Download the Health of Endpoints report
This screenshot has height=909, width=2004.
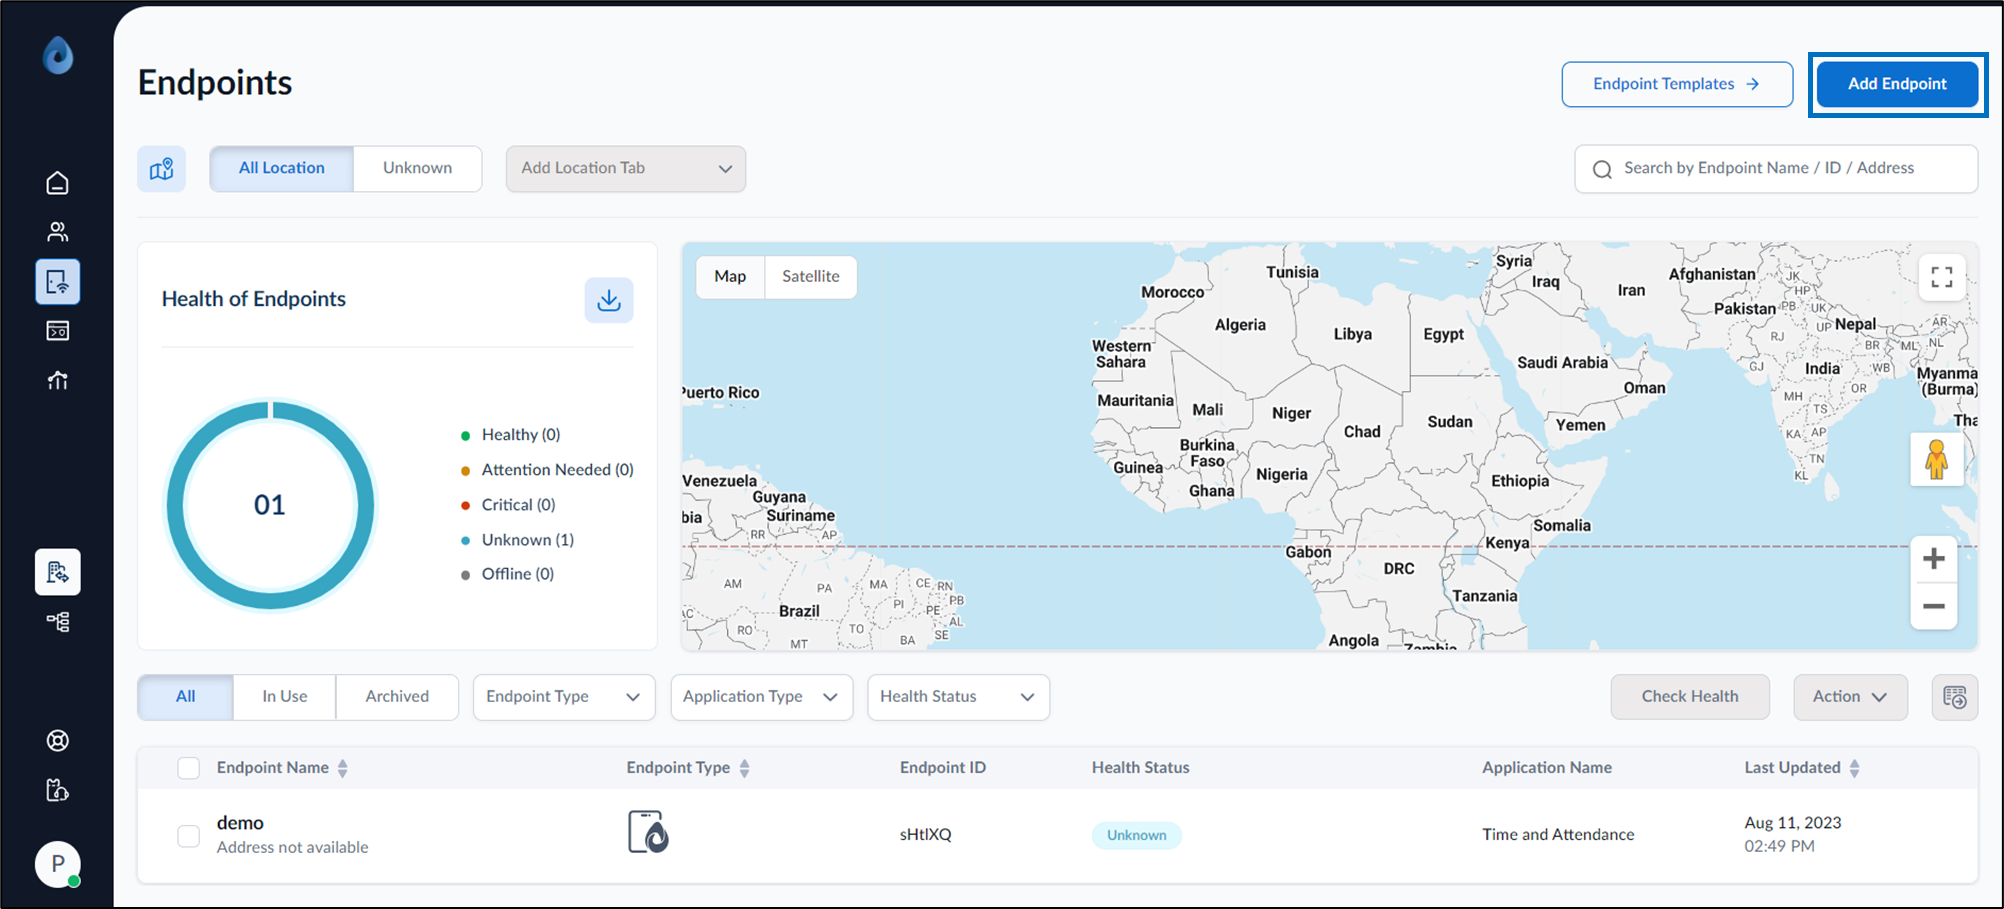pyautogui.click(x=609, y=300)
